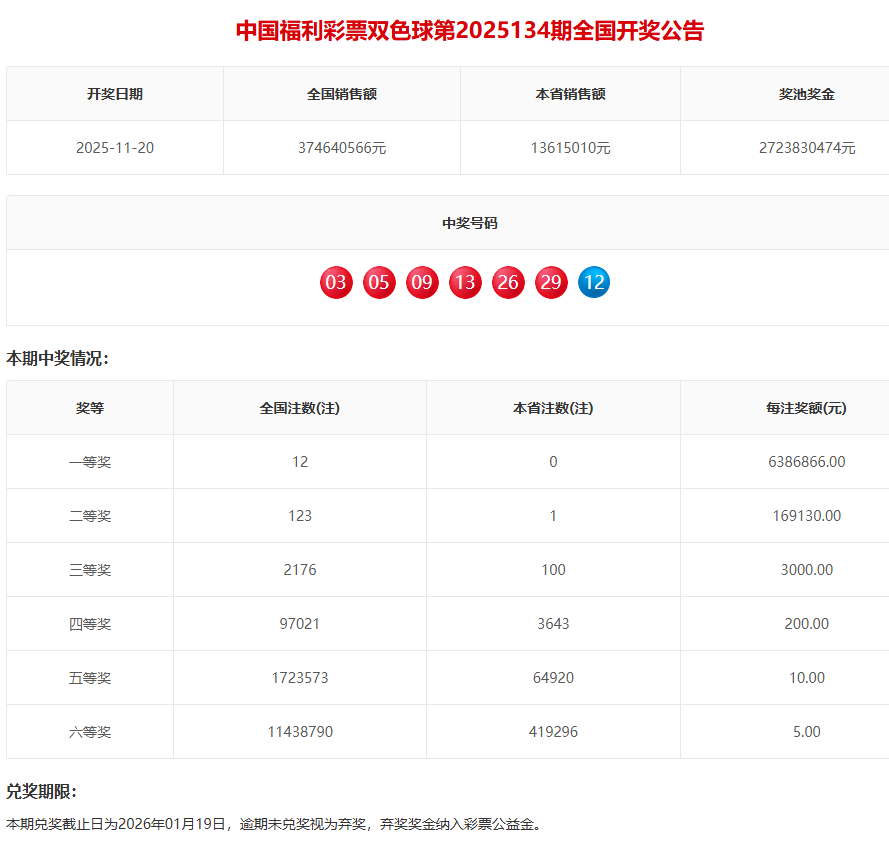
Task: Click the red ball numbered 03
Action: coord(336,283)
